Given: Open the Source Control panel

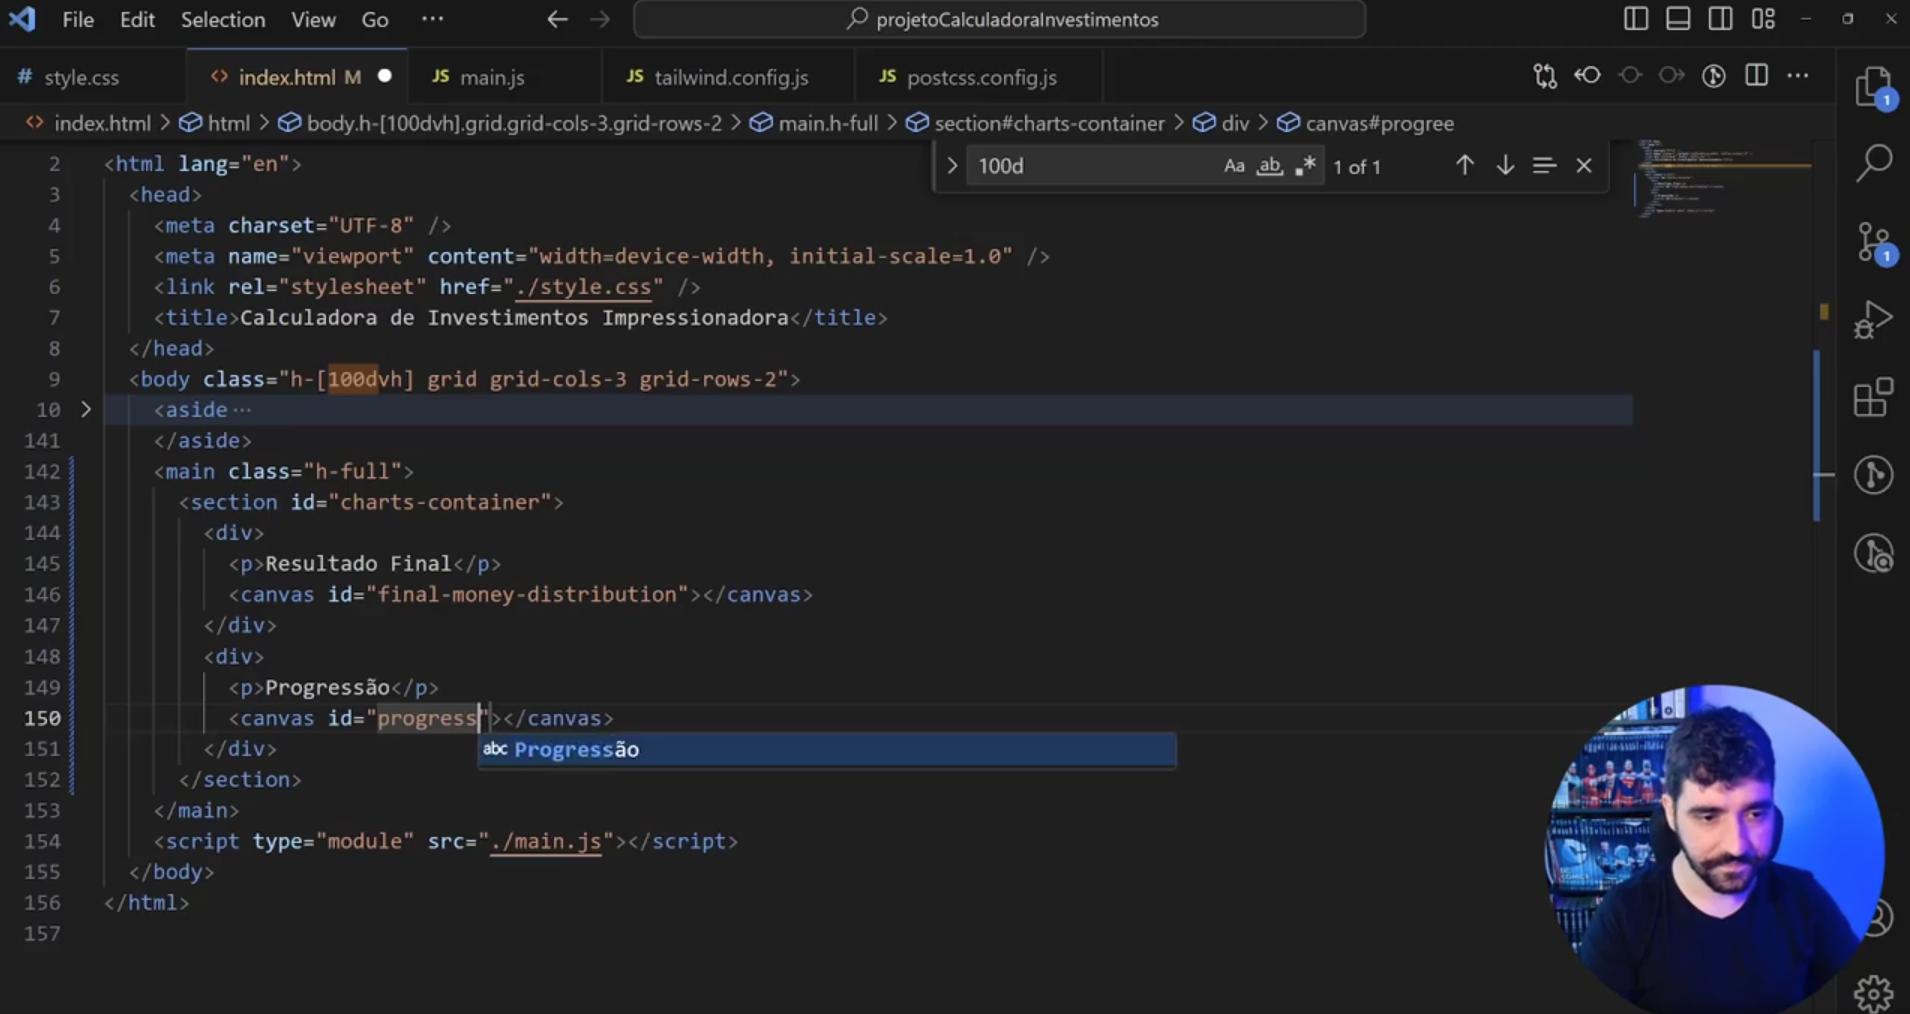Looking at the screenshot, I should click(x=1872, y=240).
